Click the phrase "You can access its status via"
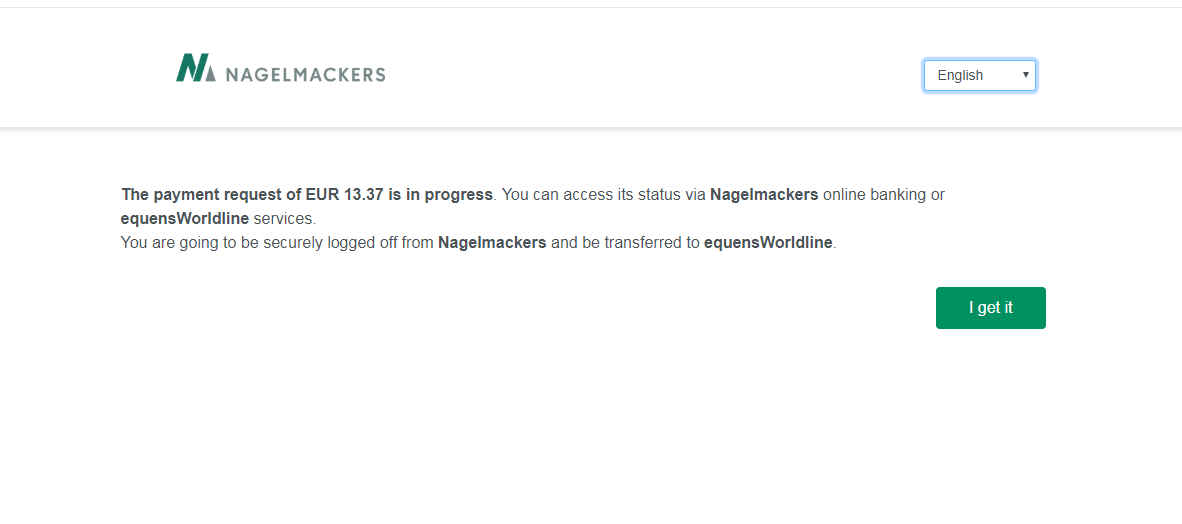 [x=603, y=194]
